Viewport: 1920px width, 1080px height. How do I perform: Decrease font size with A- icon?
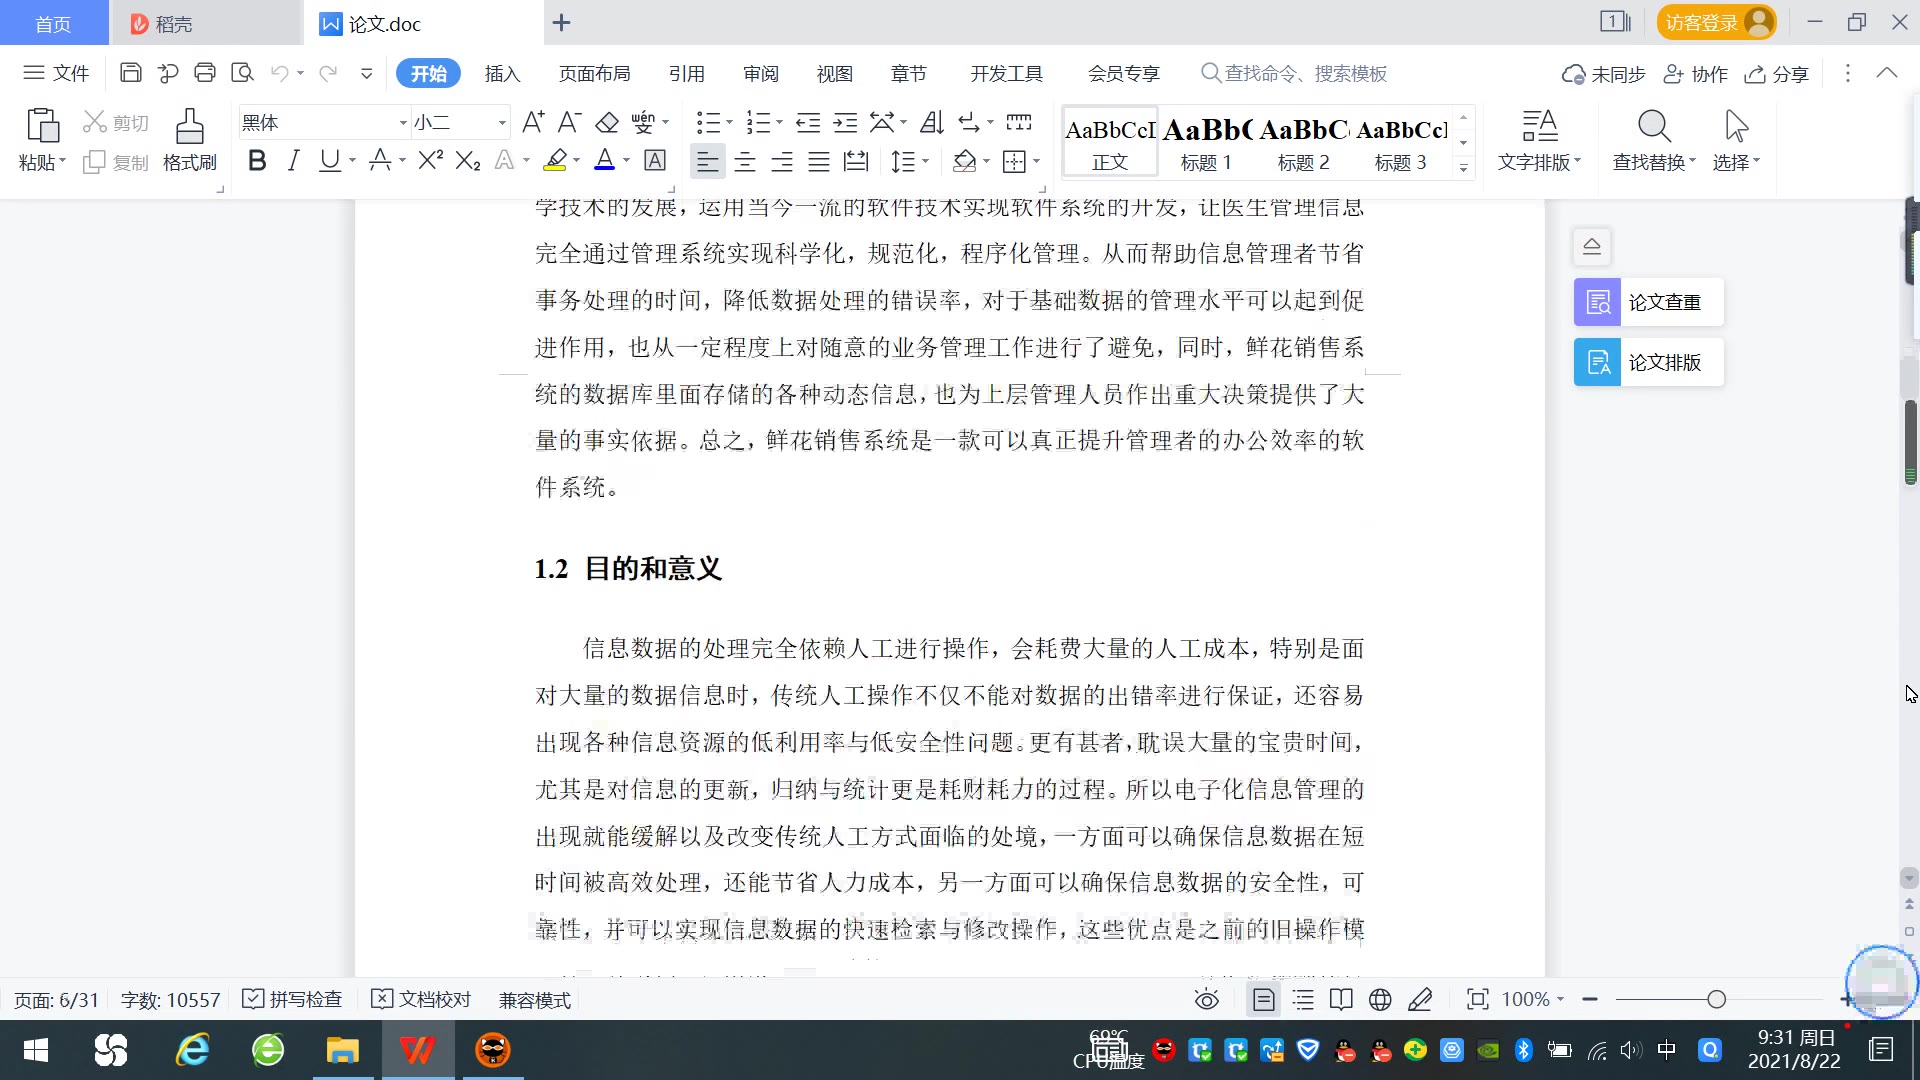click(569, 123)
